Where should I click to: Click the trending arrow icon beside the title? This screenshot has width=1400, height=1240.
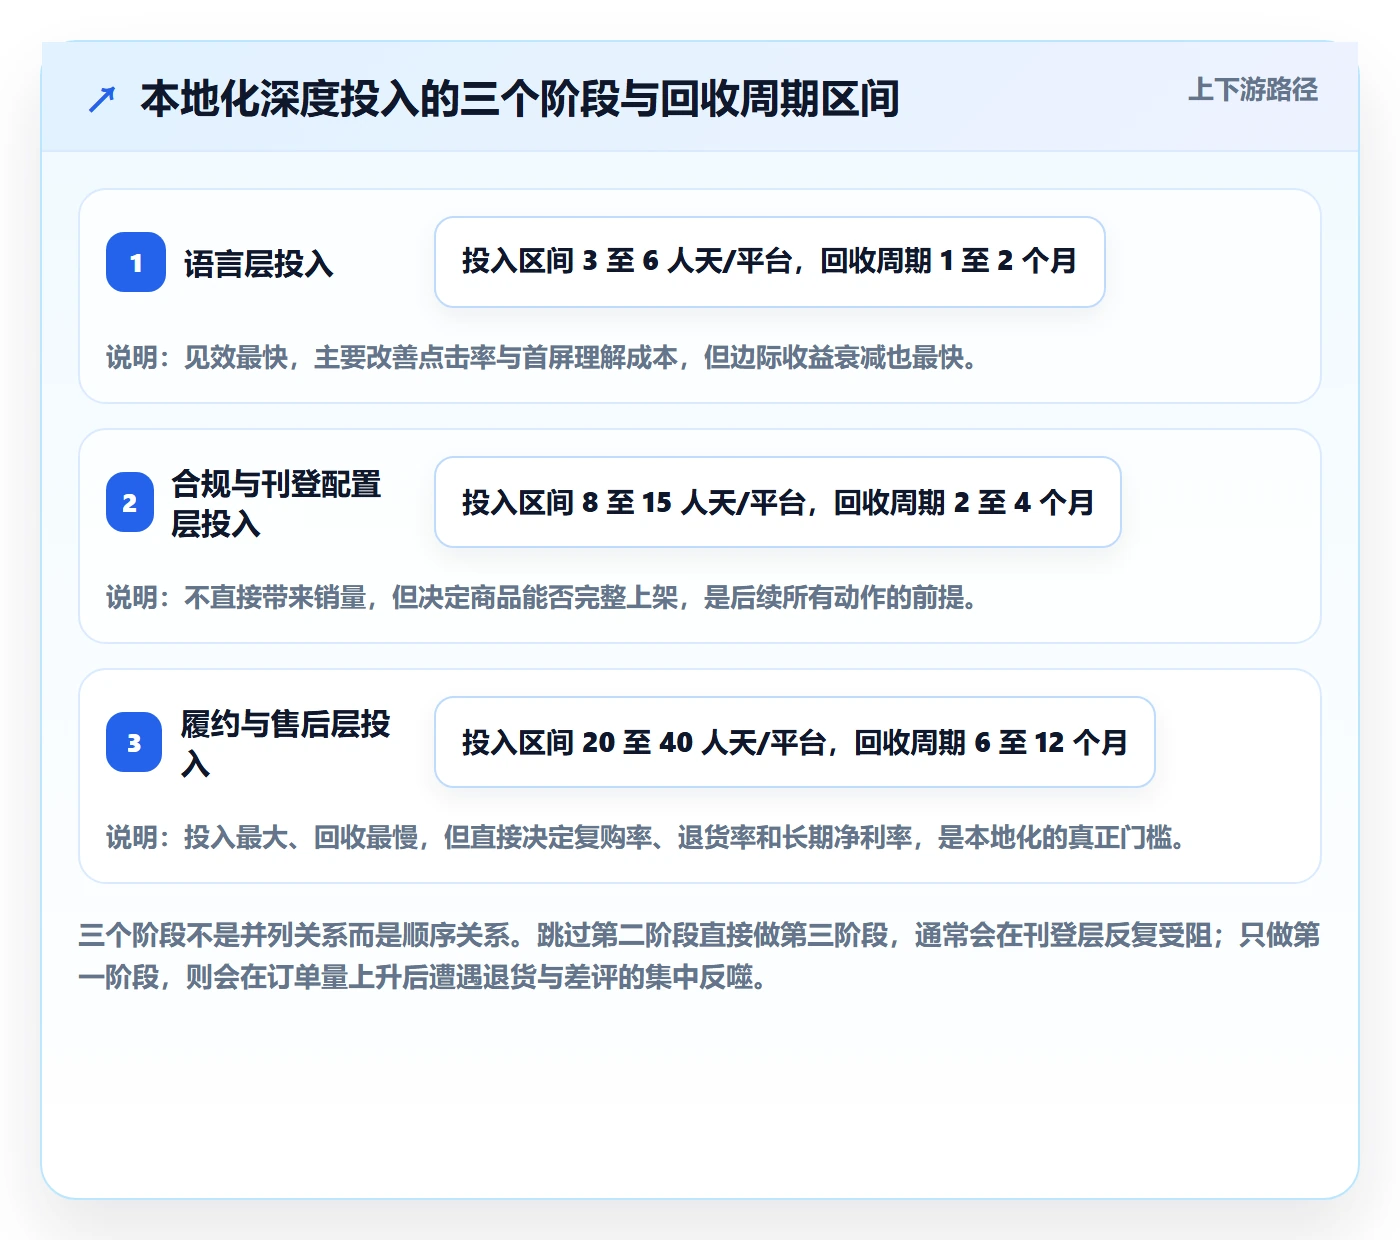[x=102, y=99]
